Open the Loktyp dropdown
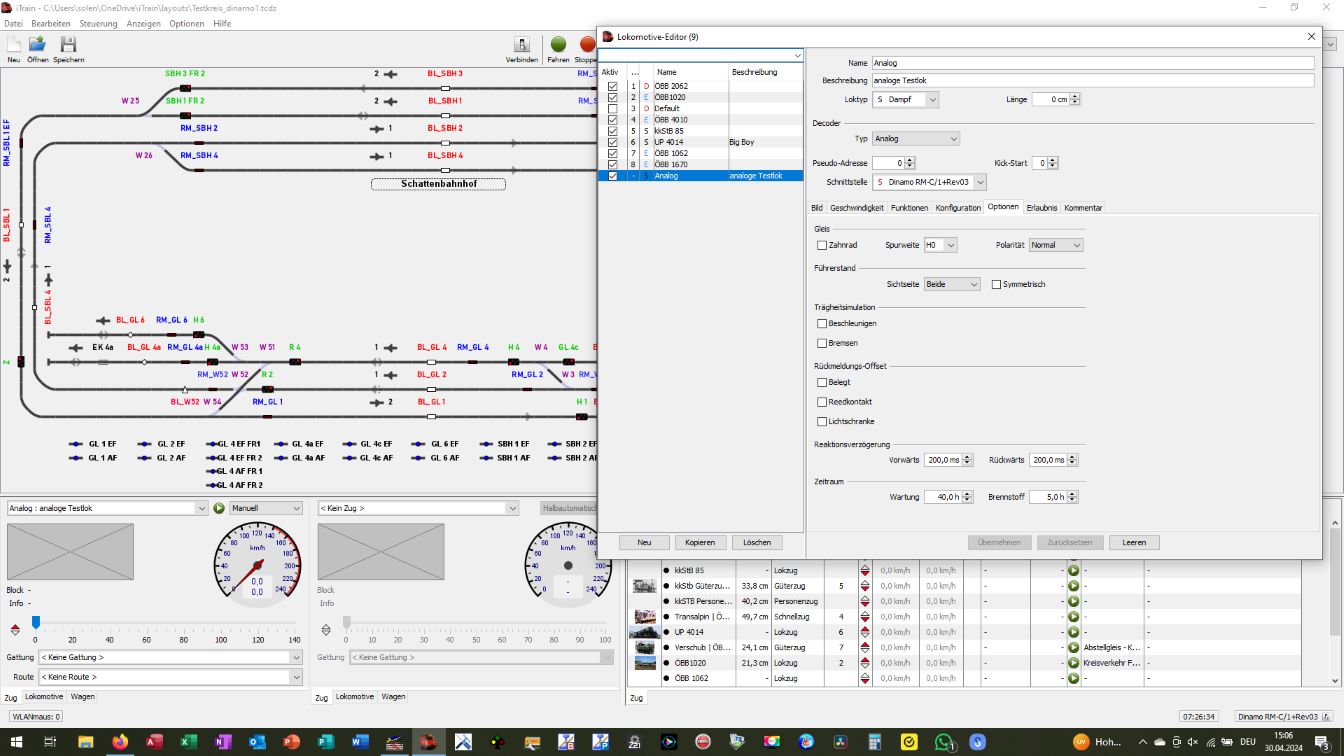Viewport: 1344px width, 756px height. 906,100
